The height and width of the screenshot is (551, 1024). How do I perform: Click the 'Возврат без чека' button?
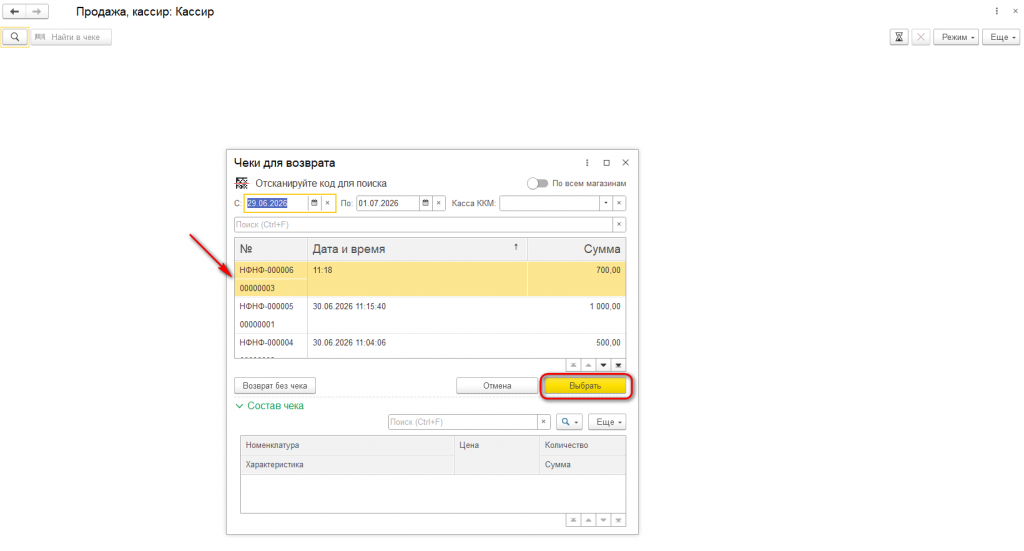click(275, 386)
